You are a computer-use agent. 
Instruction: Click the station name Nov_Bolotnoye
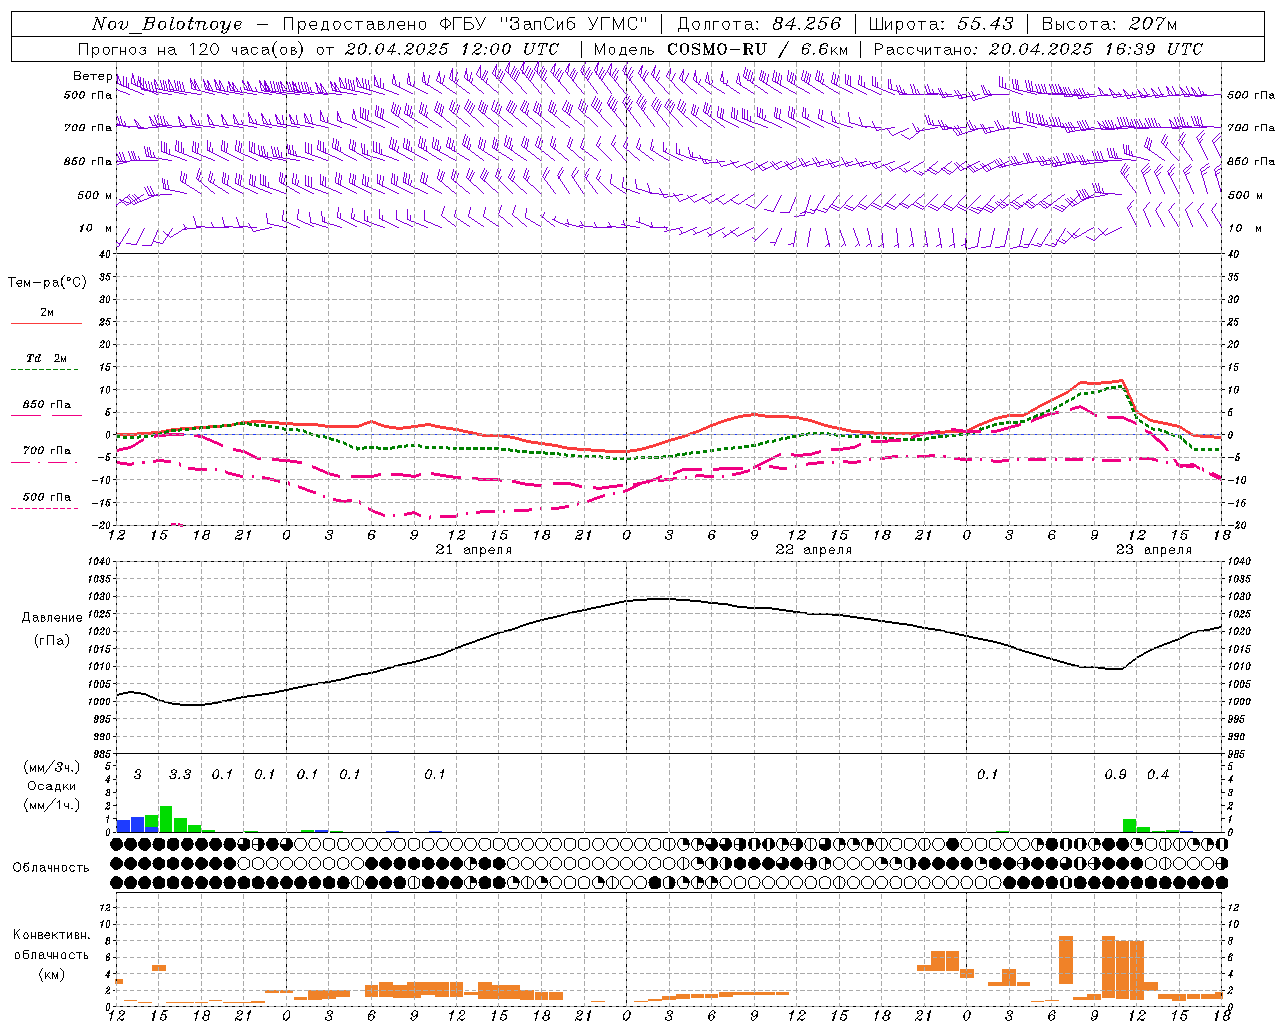(x=167, y=24)
